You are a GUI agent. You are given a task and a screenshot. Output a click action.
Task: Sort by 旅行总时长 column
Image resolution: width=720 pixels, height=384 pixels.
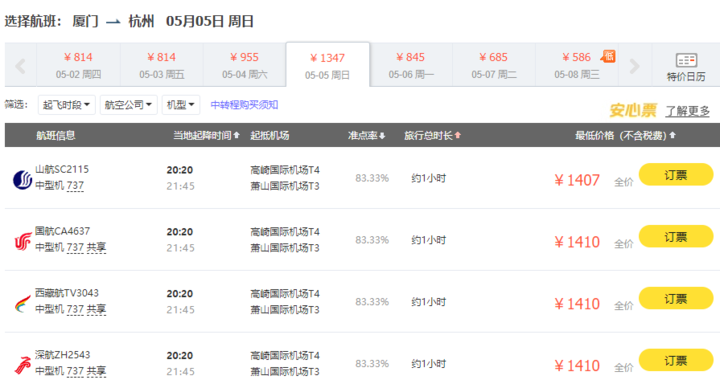pos(432,136)
